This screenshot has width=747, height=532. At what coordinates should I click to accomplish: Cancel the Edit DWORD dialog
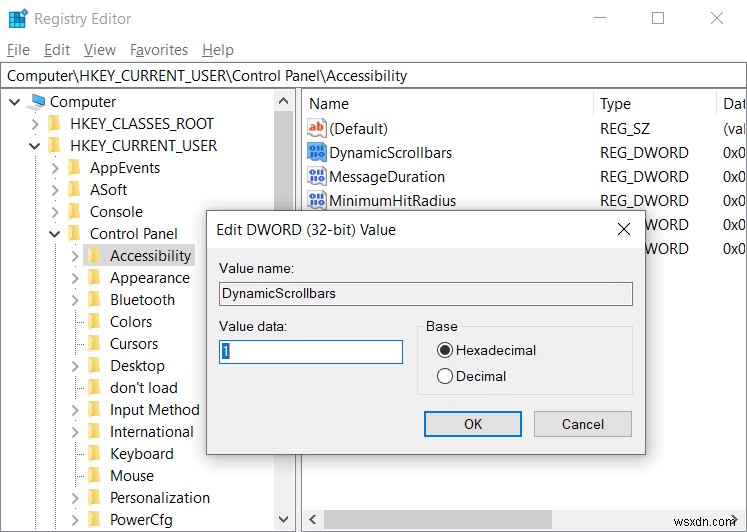pos(583,424)
